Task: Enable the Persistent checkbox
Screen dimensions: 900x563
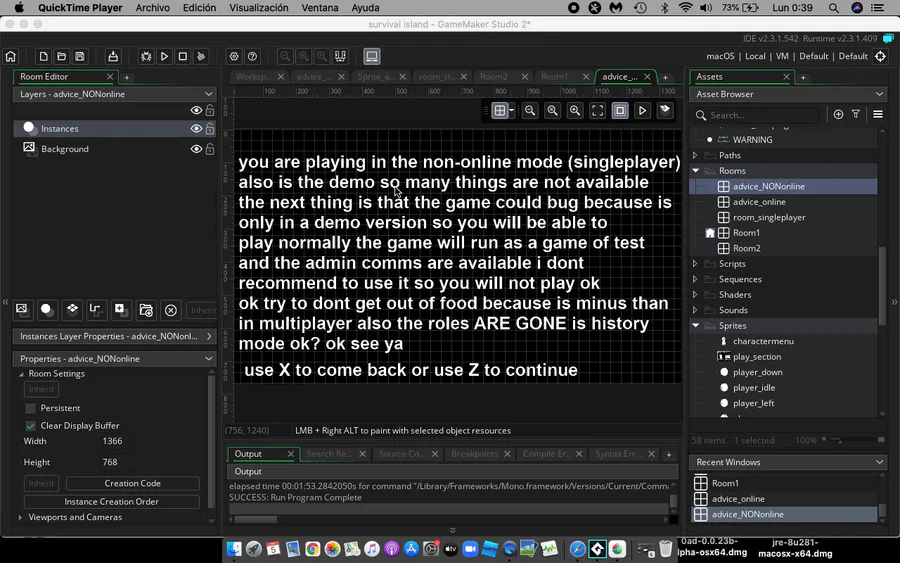Action: 30,408
